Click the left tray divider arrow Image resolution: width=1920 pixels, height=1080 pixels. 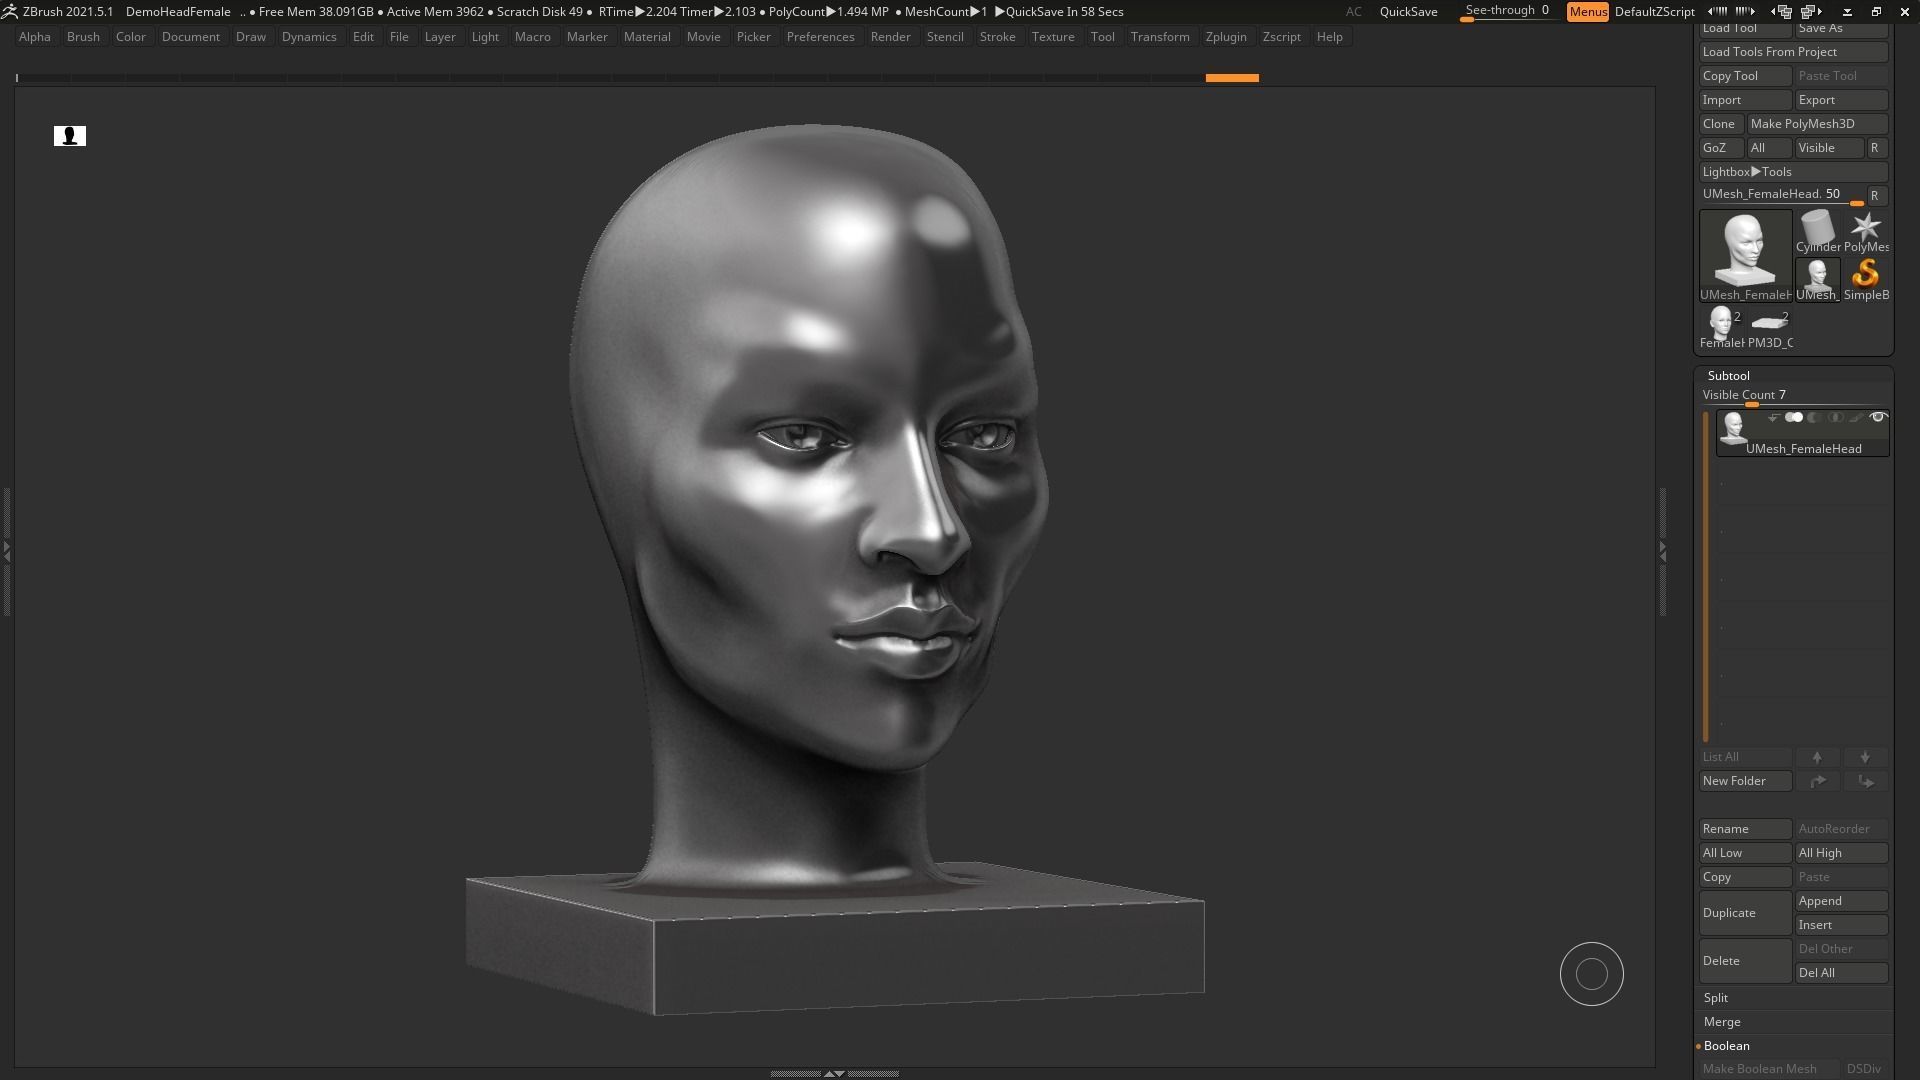(x=6, y=550)
